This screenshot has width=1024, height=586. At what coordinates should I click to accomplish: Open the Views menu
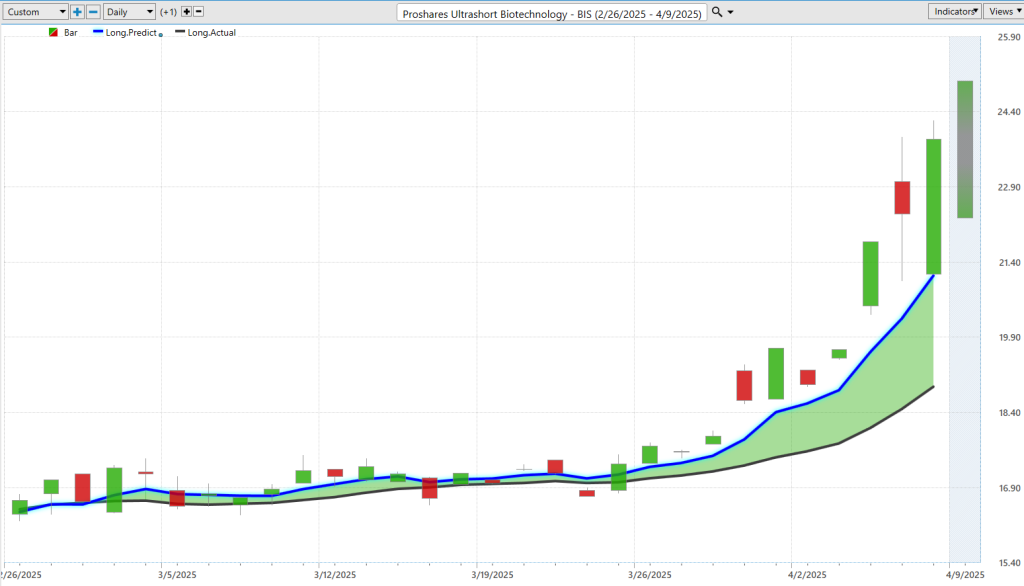pyautogui.click(x=1001, y=11)
